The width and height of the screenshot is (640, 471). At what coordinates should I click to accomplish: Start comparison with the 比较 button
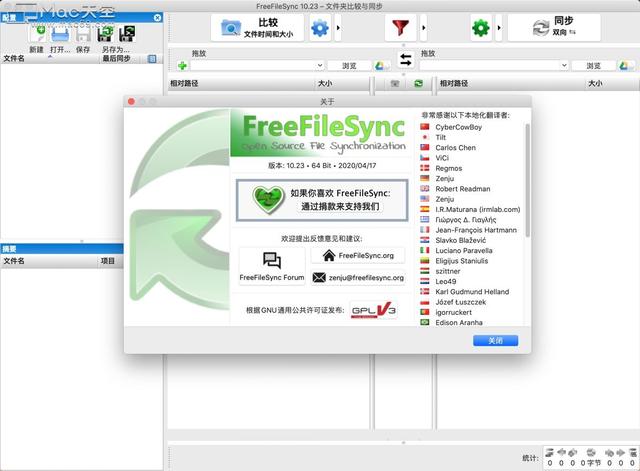coord(257,28)
